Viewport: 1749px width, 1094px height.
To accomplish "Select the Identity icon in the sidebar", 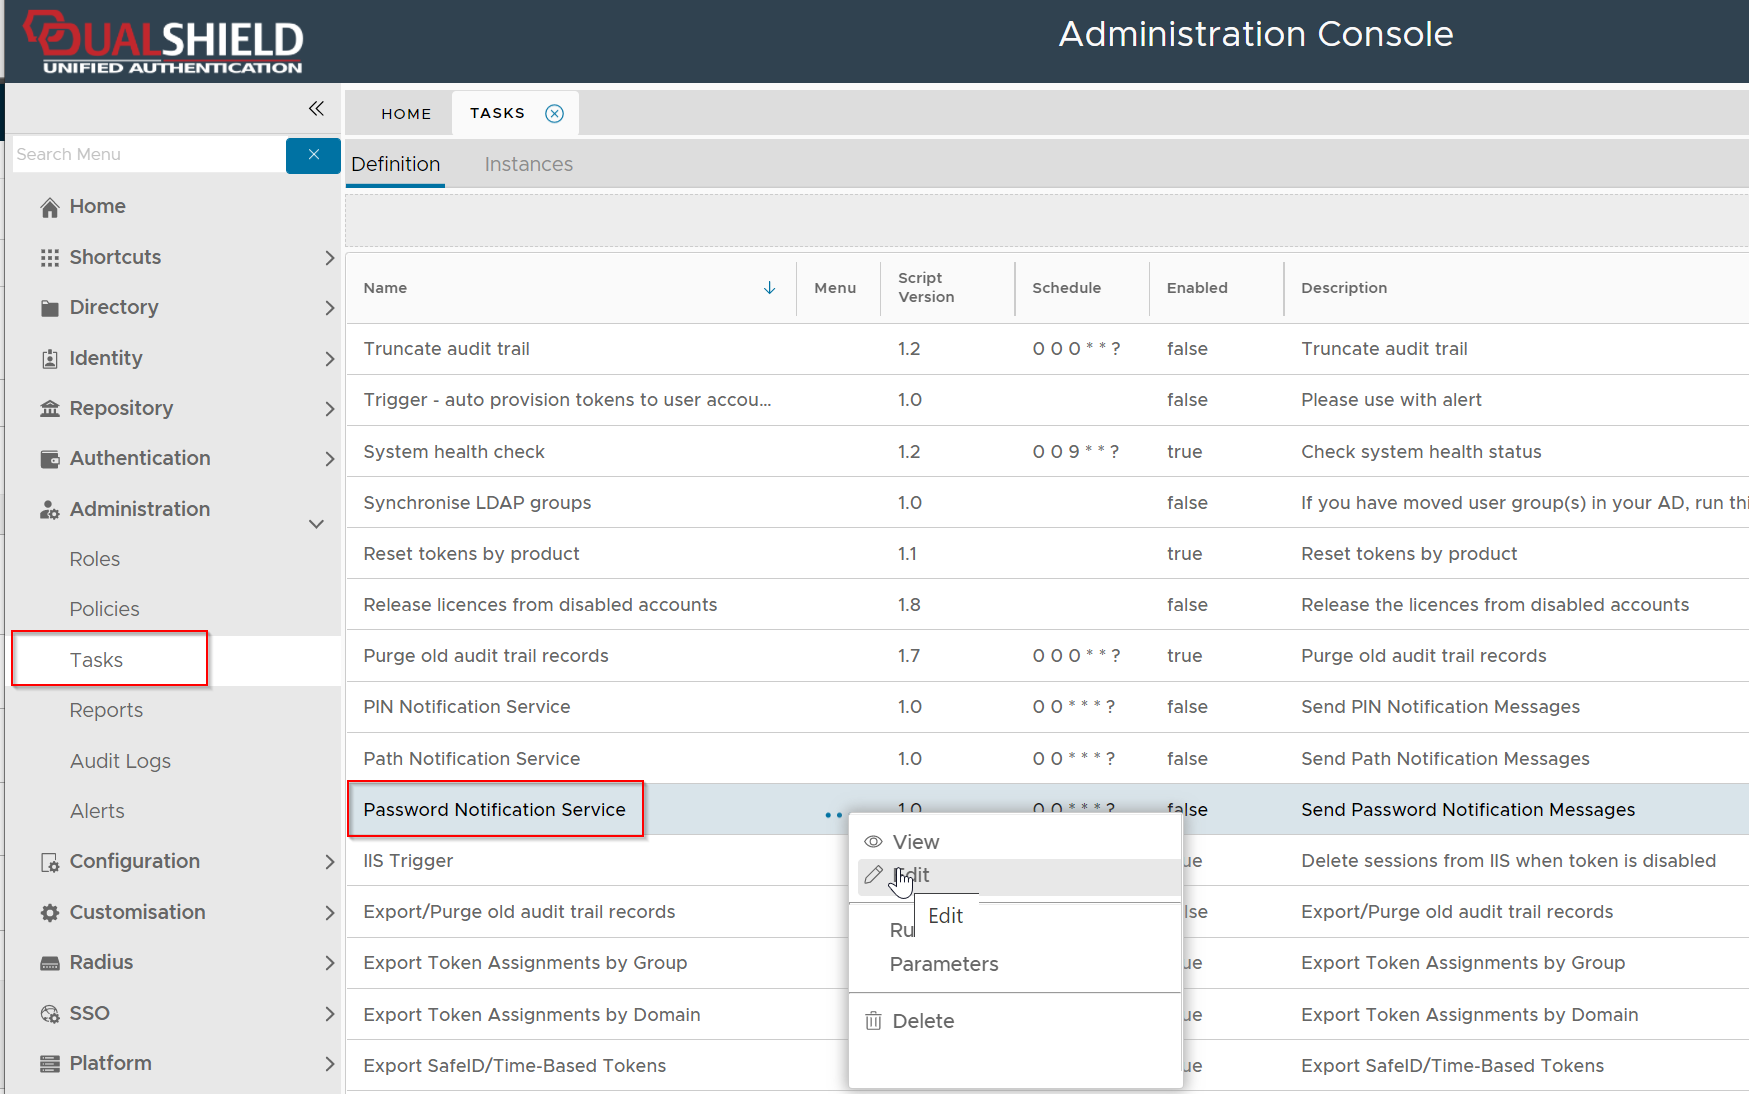I will coord(49,358).
